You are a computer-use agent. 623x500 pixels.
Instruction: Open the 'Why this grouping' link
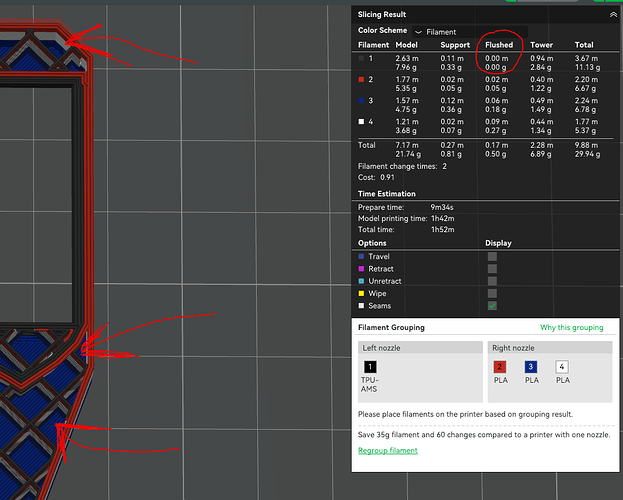[x=571, y=328]
